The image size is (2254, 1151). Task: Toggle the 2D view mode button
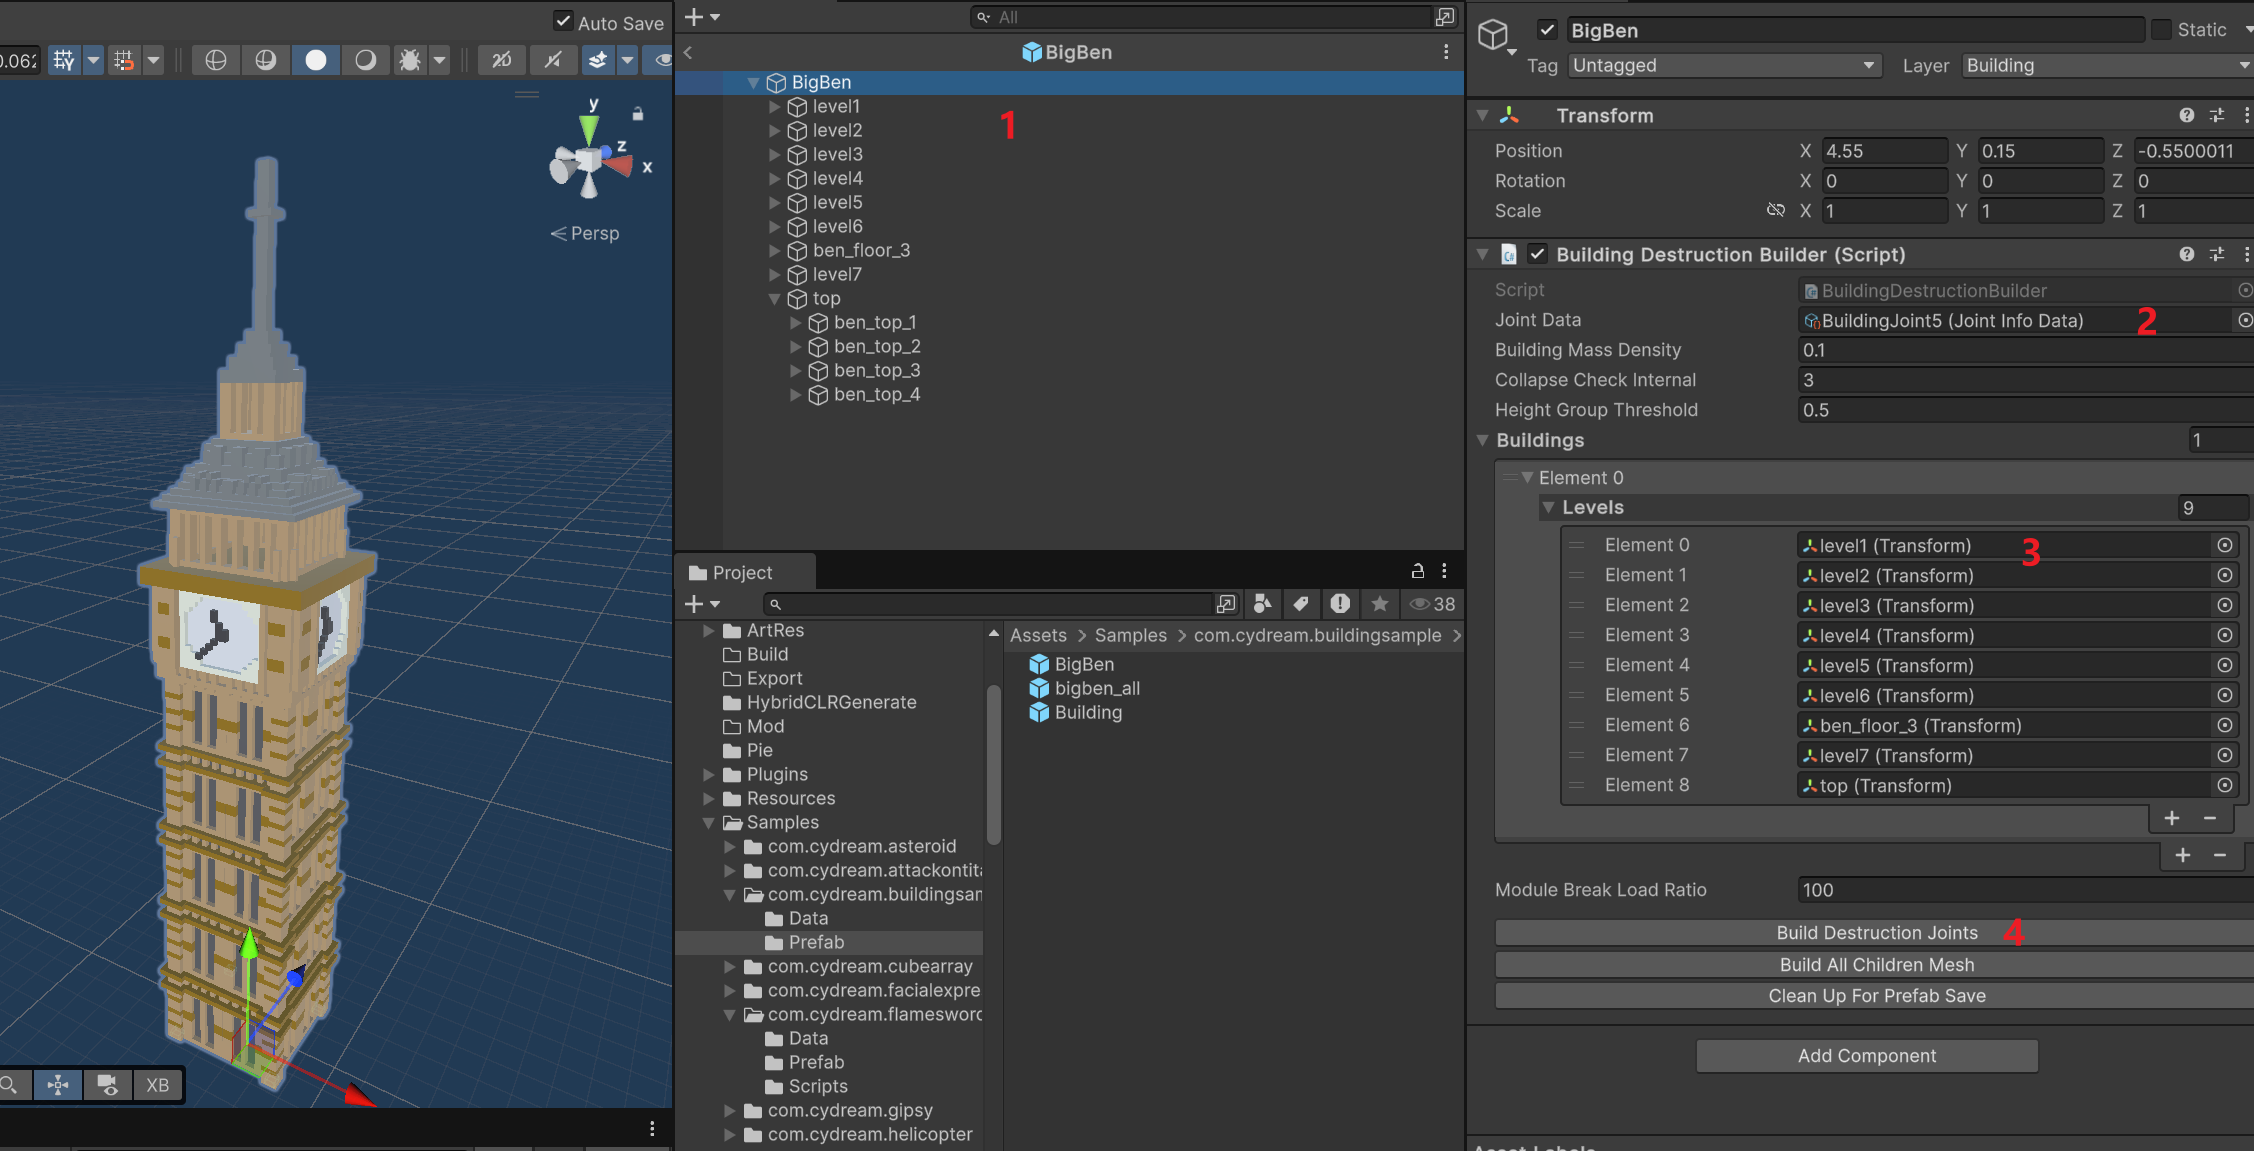click(x=502, y=60)
